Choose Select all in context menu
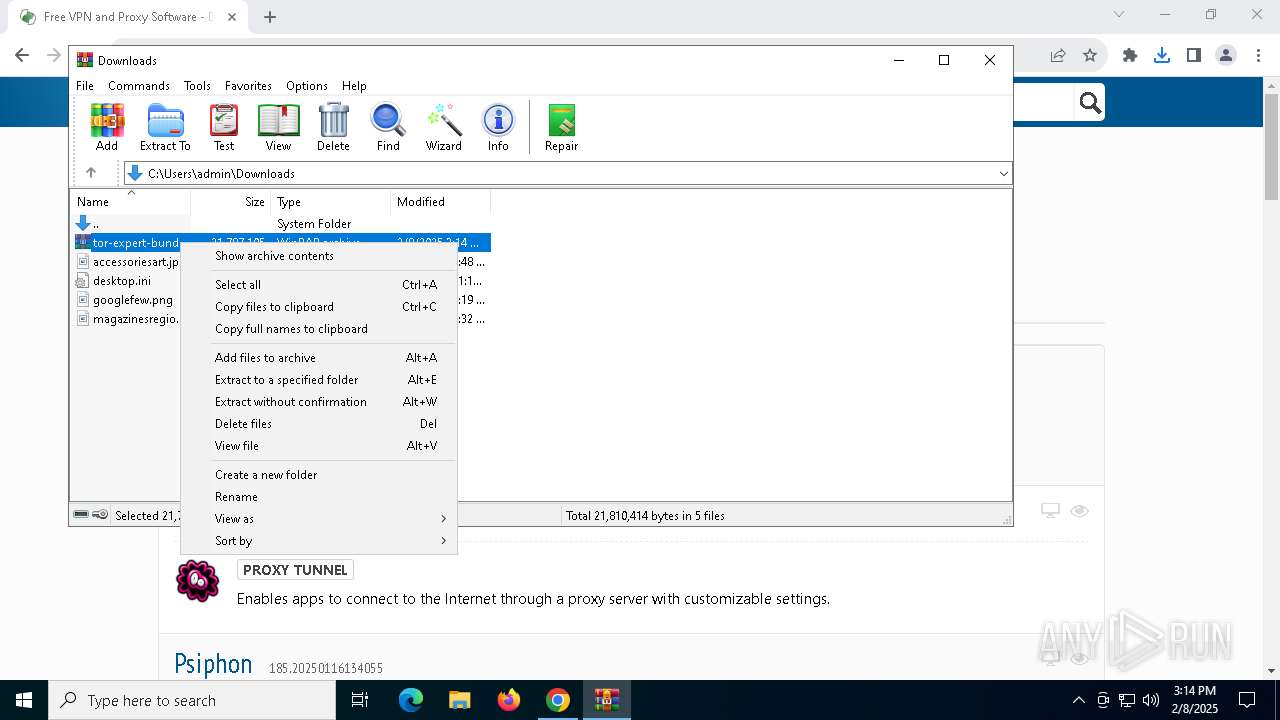 coord(318,285)
